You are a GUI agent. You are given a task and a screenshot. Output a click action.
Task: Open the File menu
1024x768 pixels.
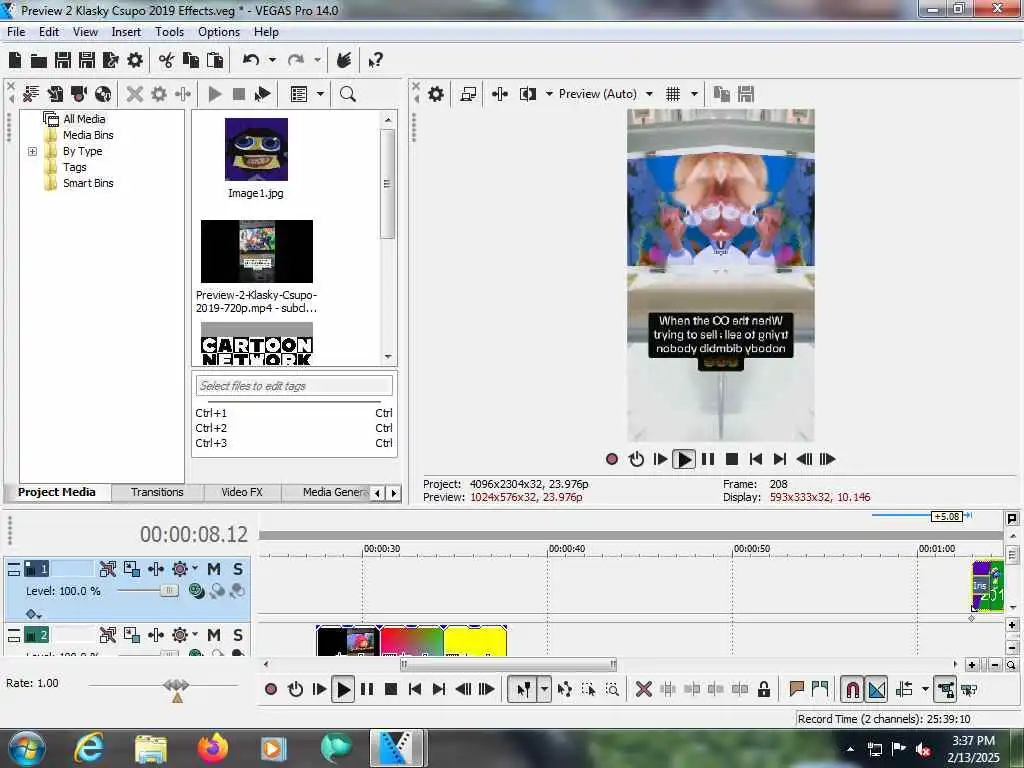click(16, 32)
